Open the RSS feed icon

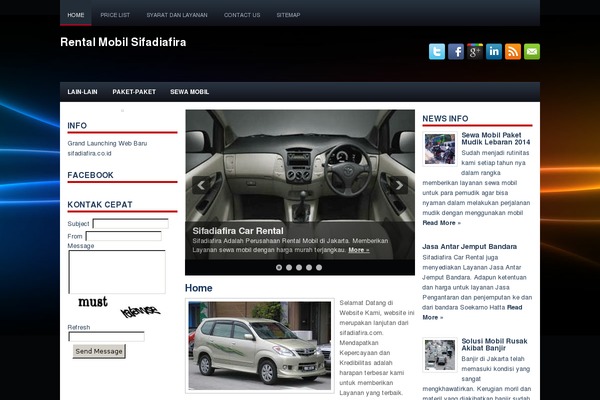point(513,51)
